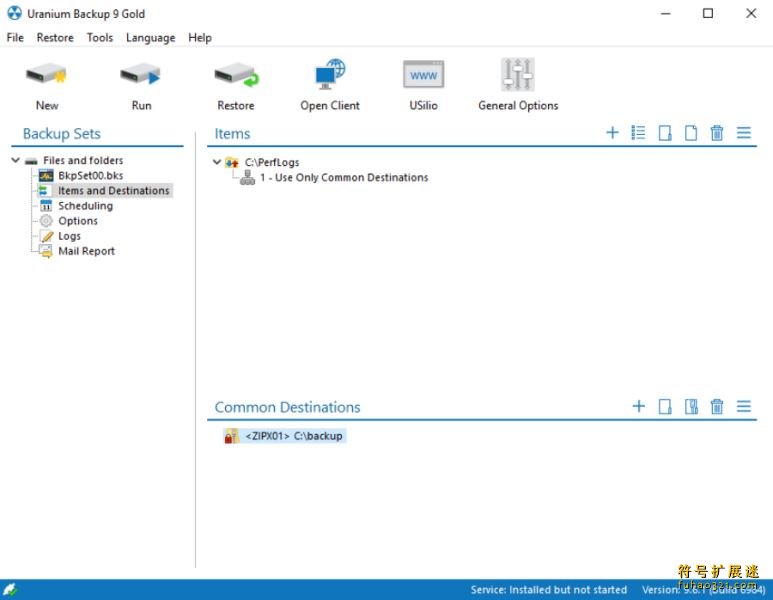
Task: Add a common destination with plus icon
Action: [x=639, y=406]
